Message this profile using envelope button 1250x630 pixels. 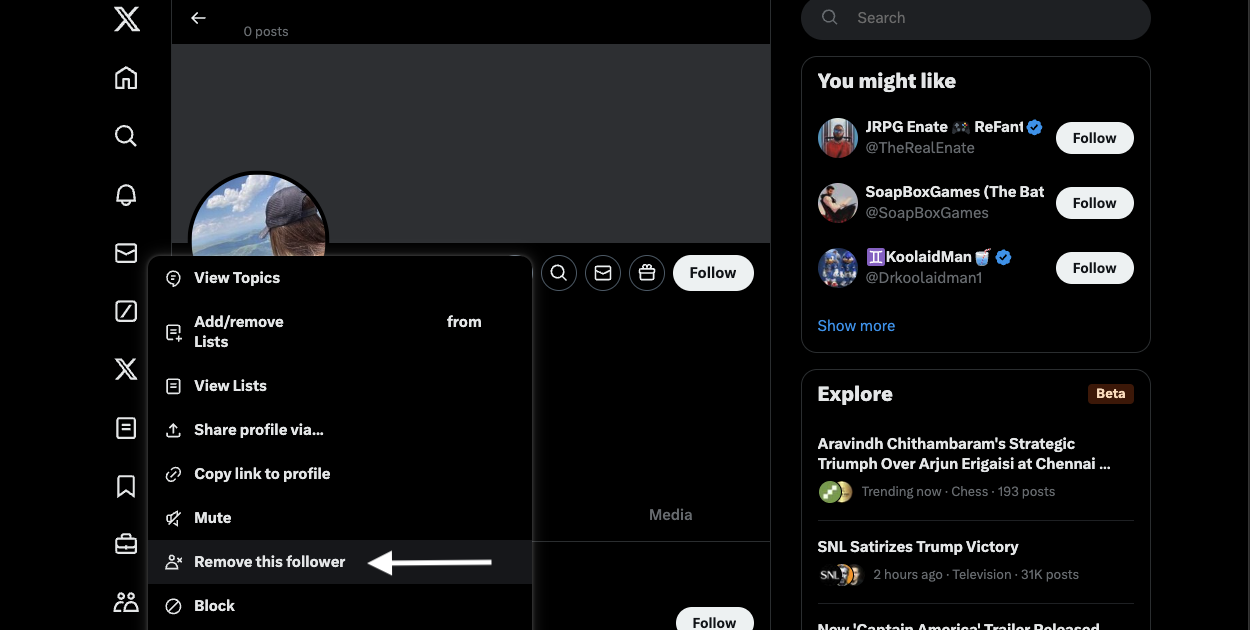click(x=603, y=273)
